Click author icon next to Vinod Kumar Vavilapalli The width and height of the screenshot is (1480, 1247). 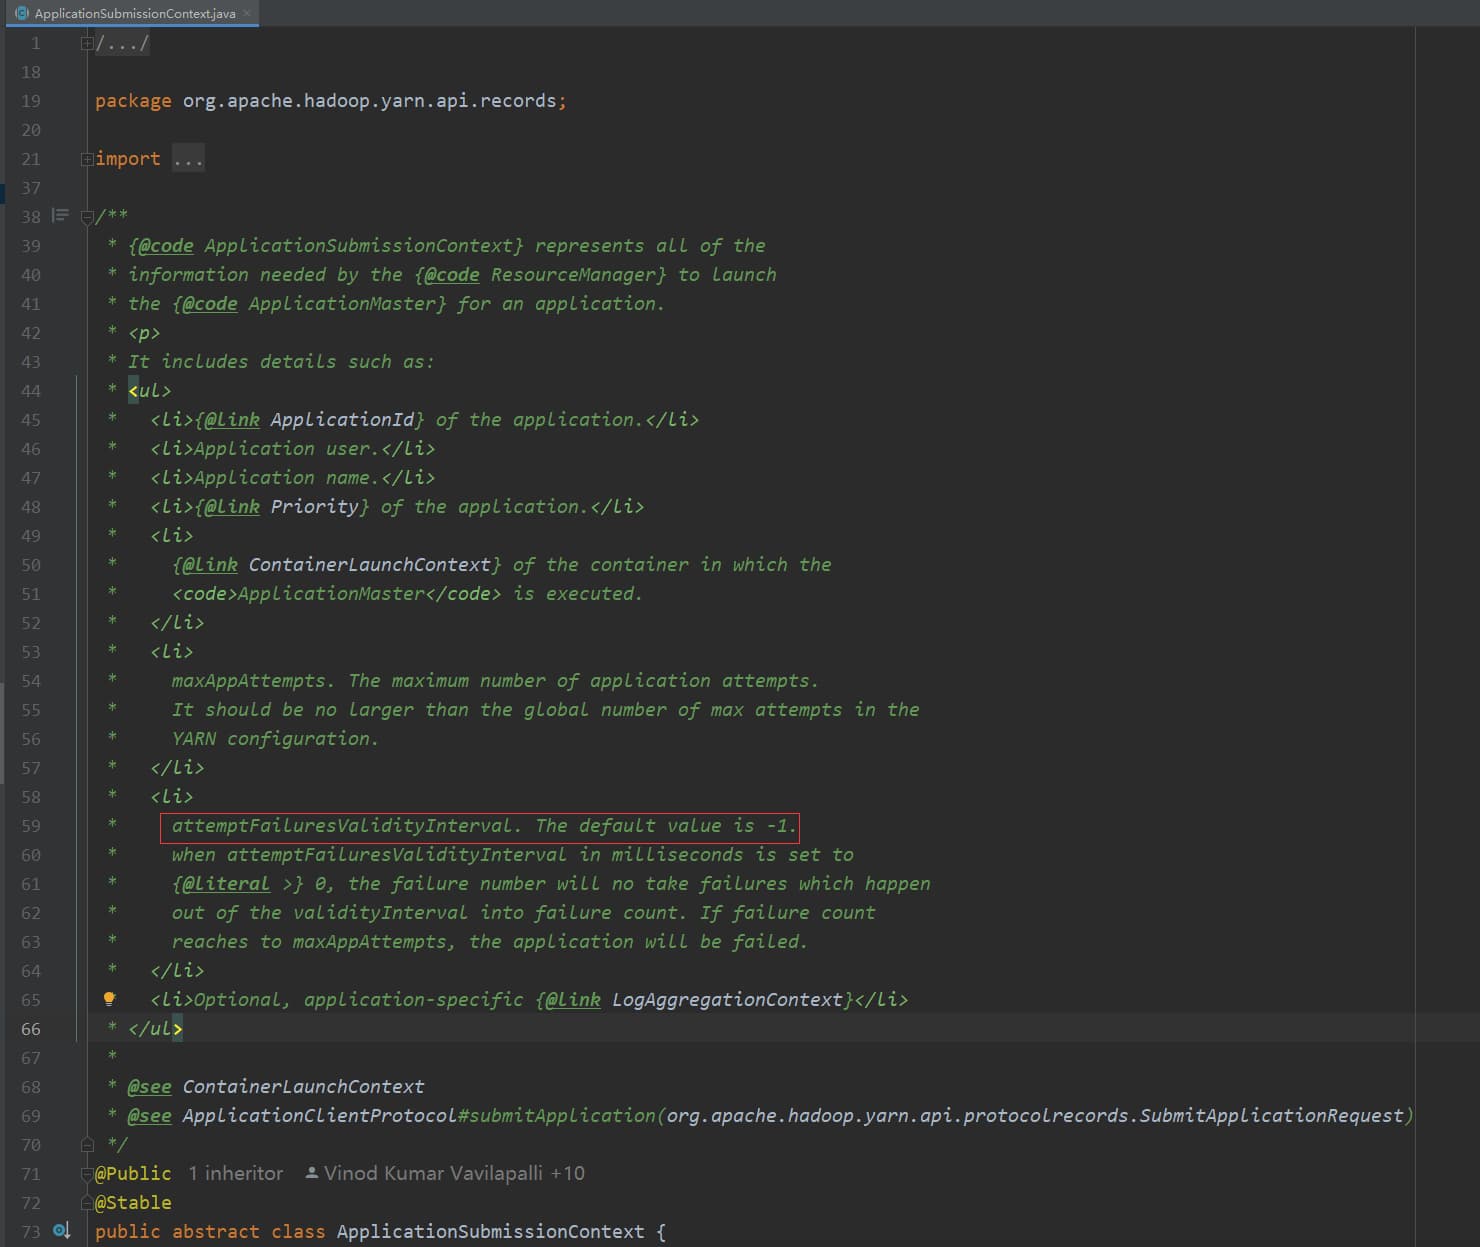(x=312, y=1173)
